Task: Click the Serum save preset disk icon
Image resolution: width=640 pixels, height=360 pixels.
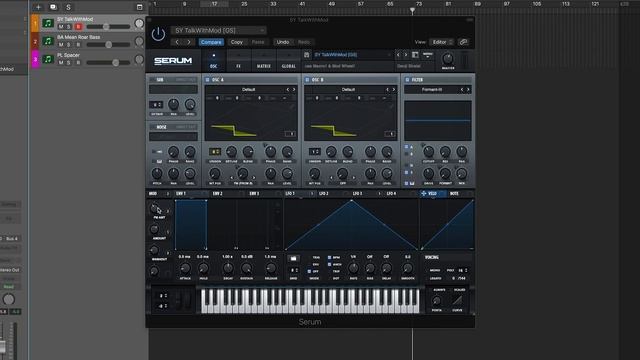Action: (x=307, y=55)
